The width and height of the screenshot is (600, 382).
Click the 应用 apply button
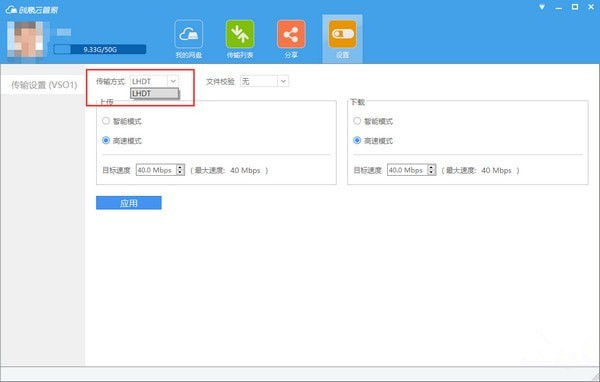pos(129,203)
